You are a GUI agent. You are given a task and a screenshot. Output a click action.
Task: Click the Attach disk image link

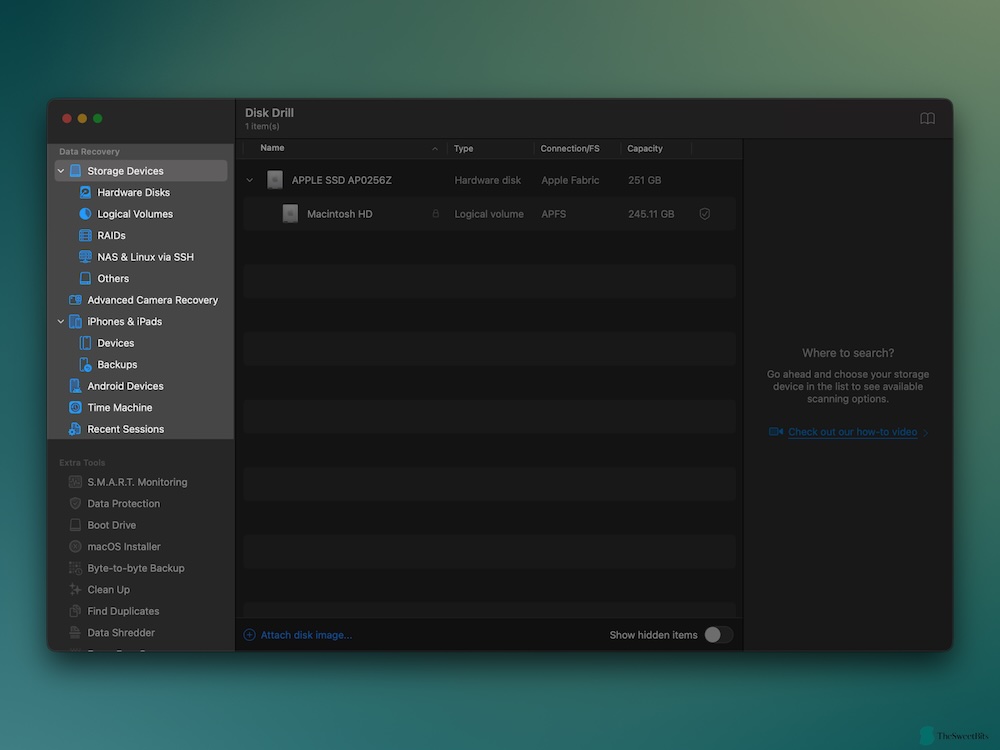click(x=306, y=635)
